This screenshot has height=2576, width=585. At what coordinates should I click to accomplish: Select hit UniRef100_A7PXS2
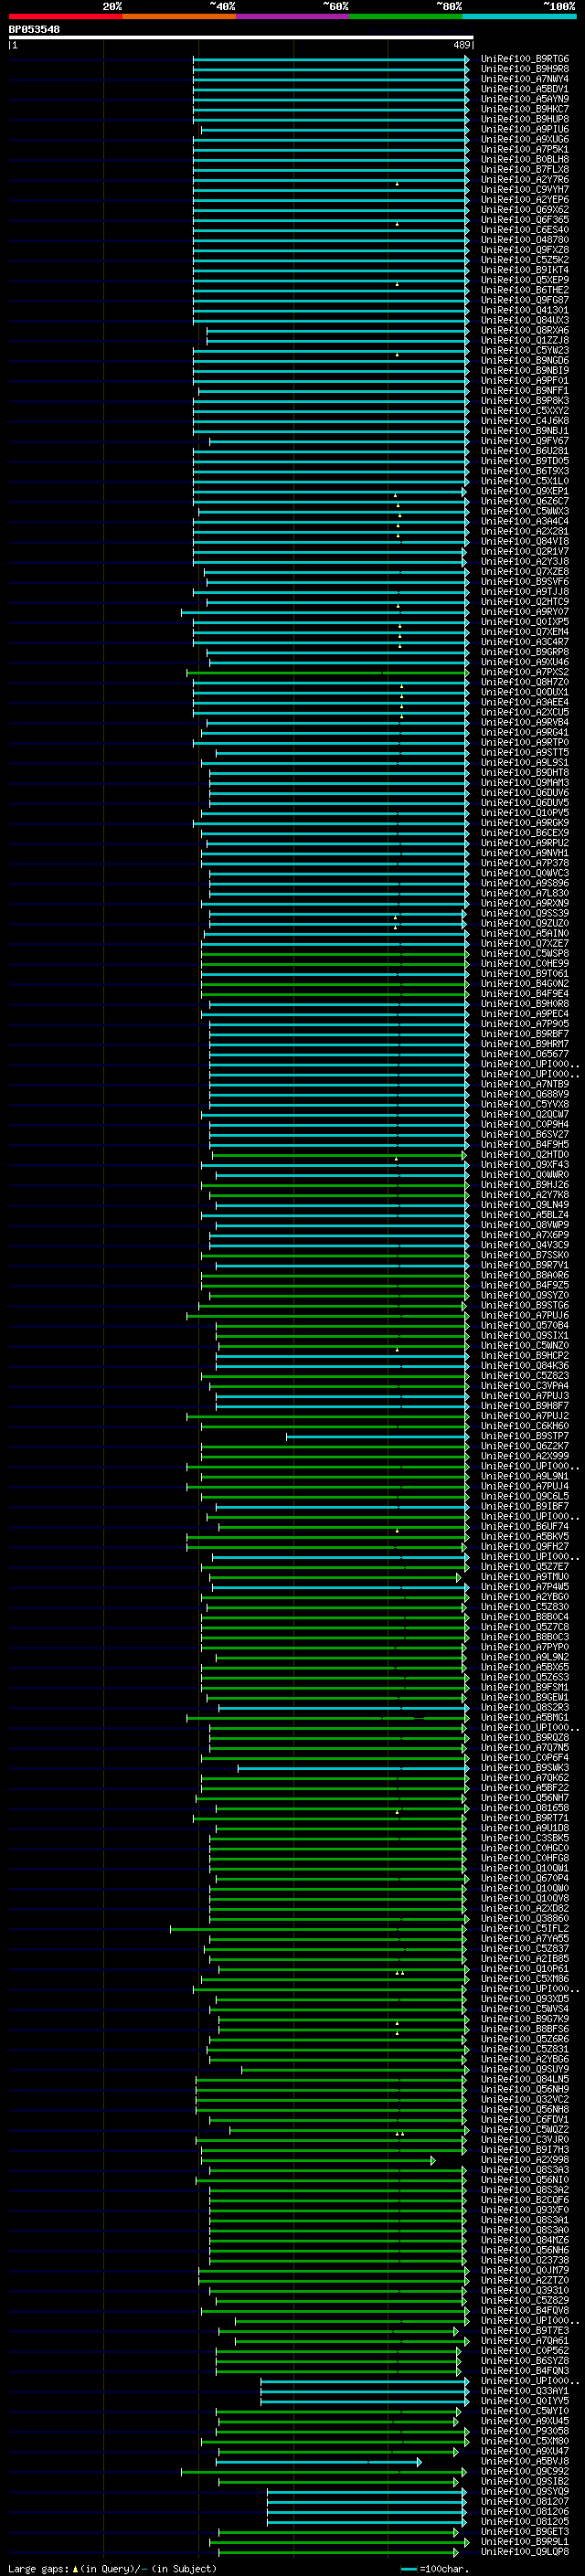pos(525,672)
